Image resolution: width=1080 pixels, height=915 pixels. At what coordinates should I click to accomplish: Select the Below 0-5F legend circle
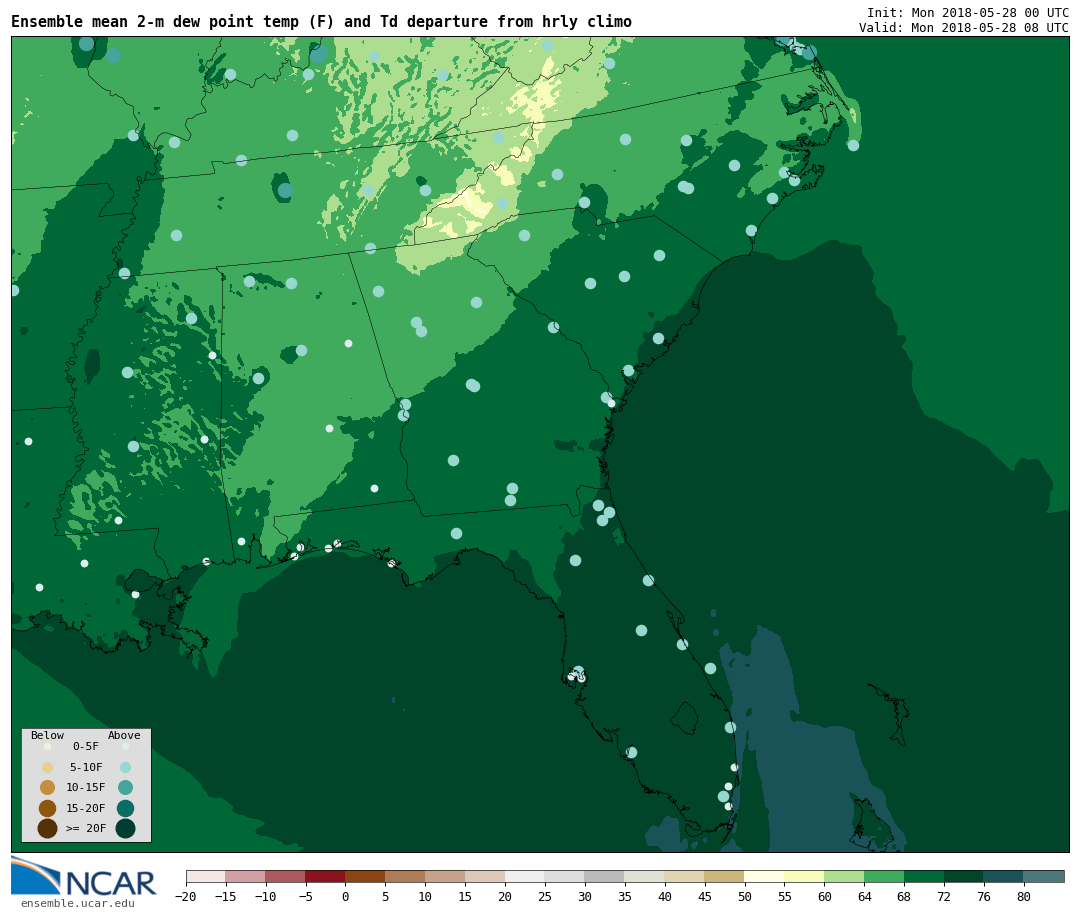coord(48,746)
